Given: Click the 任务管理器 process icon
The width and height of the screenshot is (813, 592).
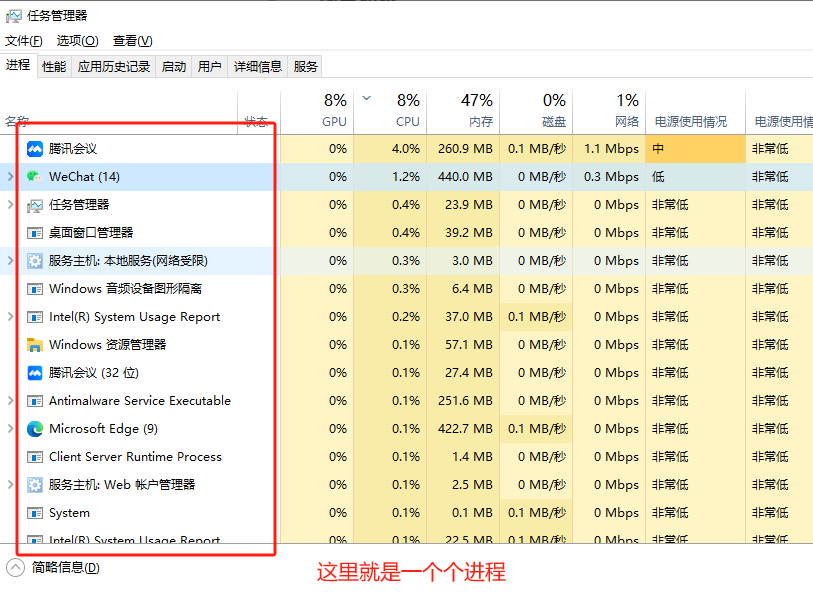Looking at the screenshot, I should tap(35, 205).
